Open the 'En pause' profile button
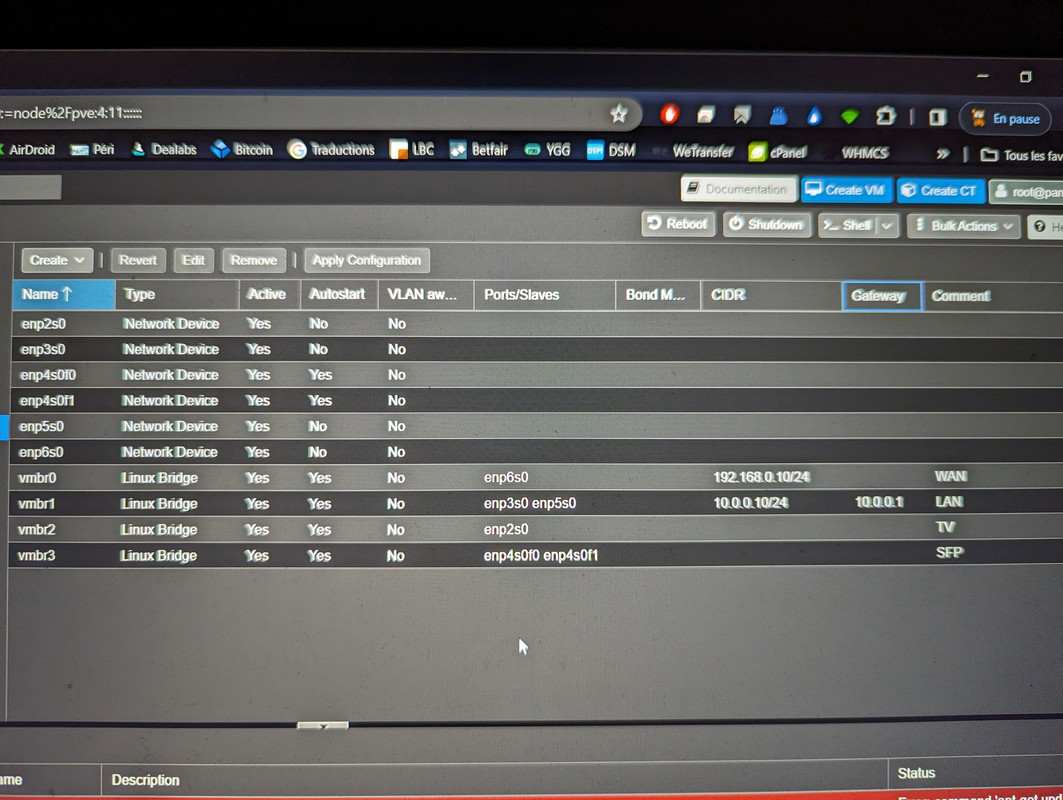Viewport: 1063px width, 800px height. [x=1005, y=119]
